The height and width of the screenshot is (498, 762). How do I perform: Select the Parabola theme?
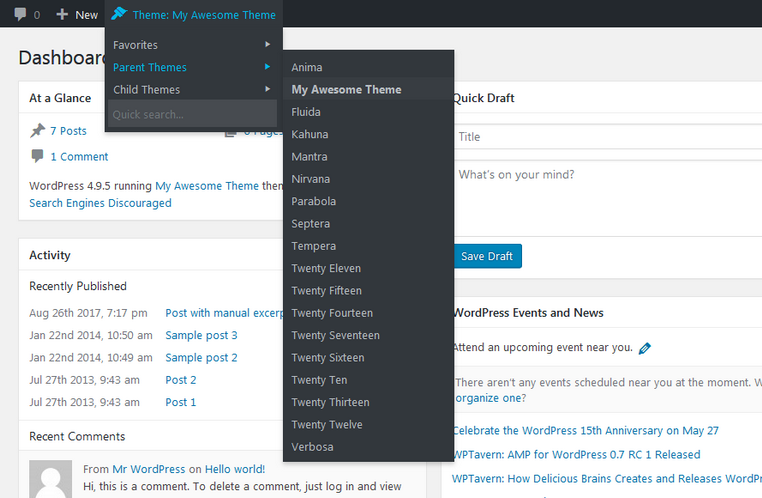[368, 201]
